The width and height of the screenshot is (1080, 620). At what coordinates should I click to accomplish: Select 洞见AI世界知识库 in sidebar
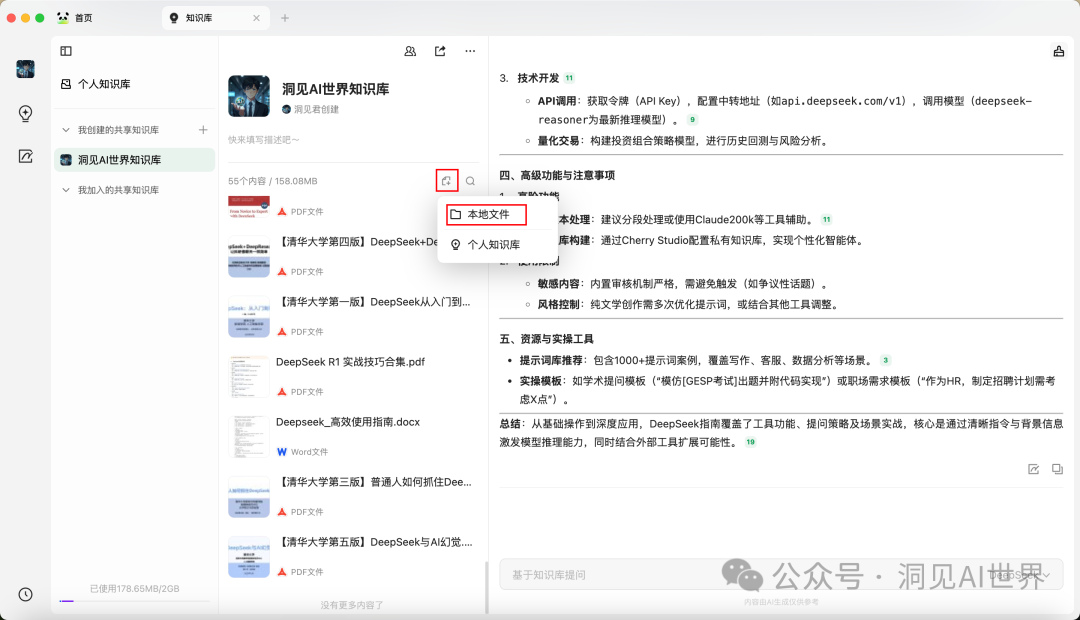pyautogui.click(x=134, y=160)
